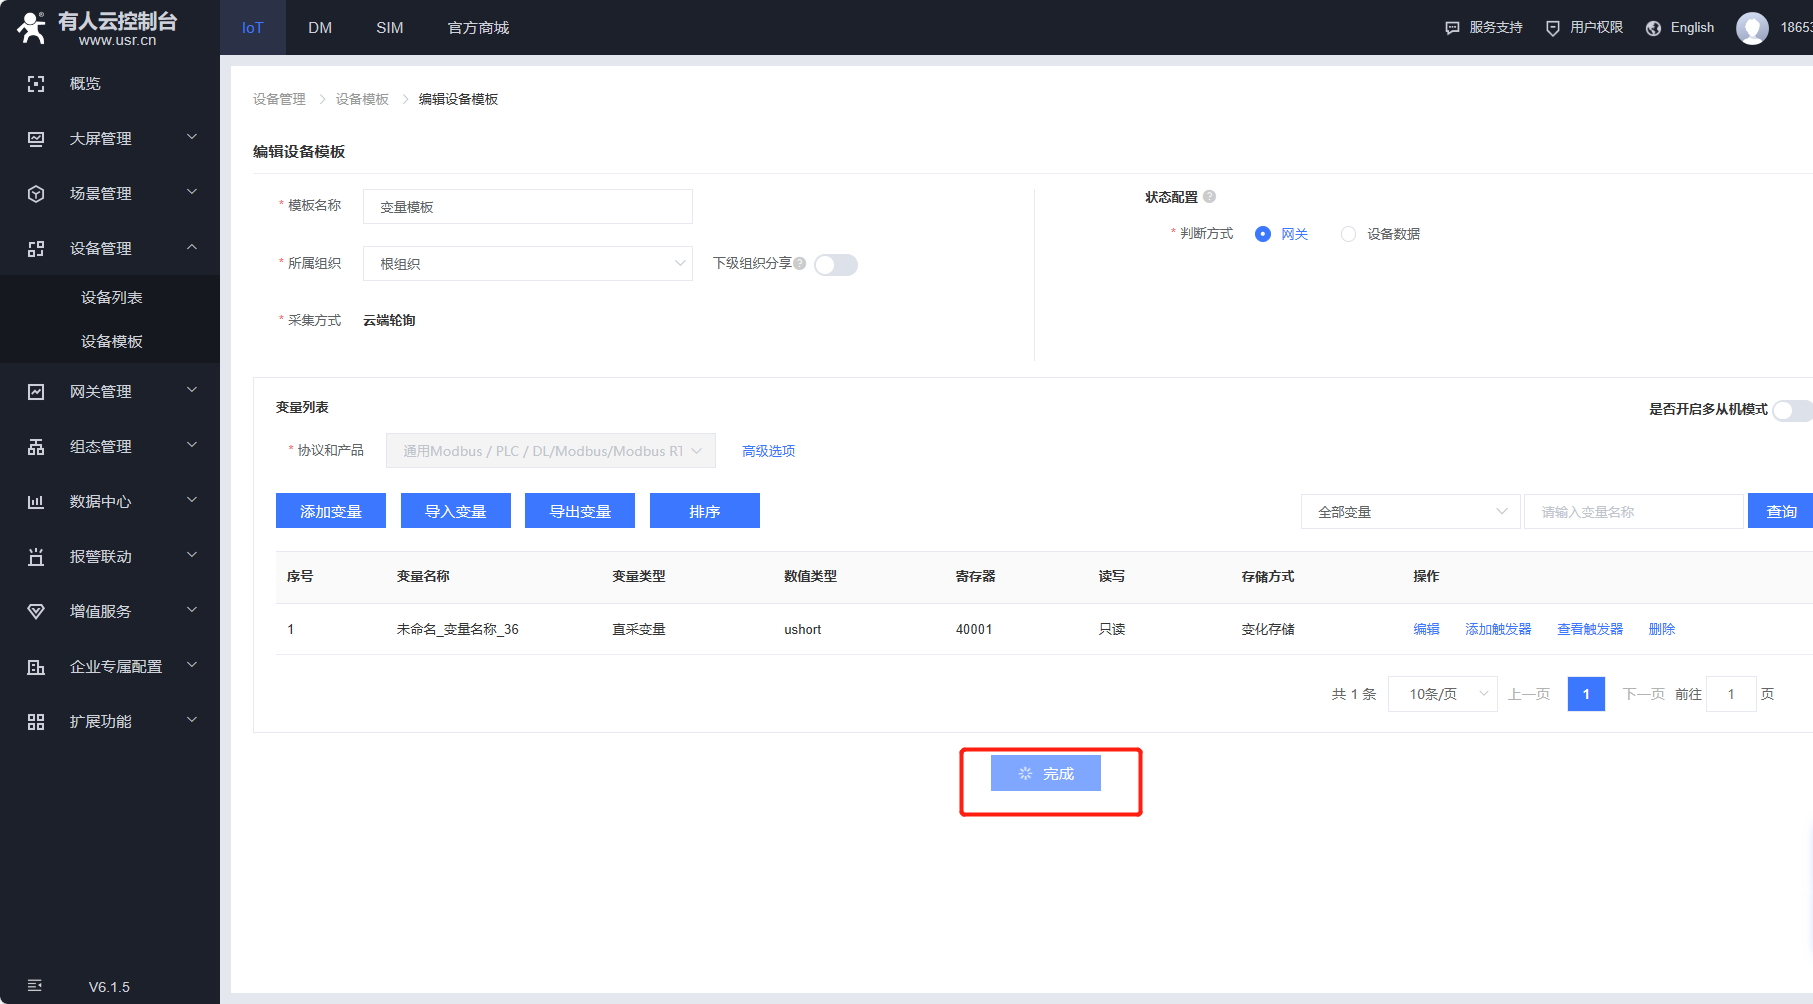The width and height of the screenshot is (1813, 1004).
Task: Toggle the 下级组织分享 switch
Action: (835, 265)
